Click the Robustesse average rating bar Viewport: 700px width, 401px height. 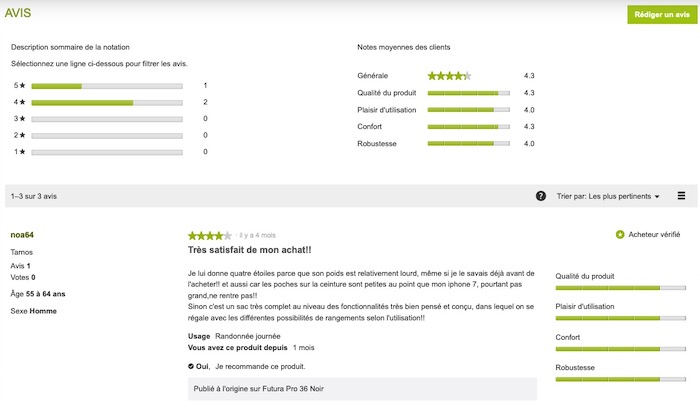click(x=468, y=143)
